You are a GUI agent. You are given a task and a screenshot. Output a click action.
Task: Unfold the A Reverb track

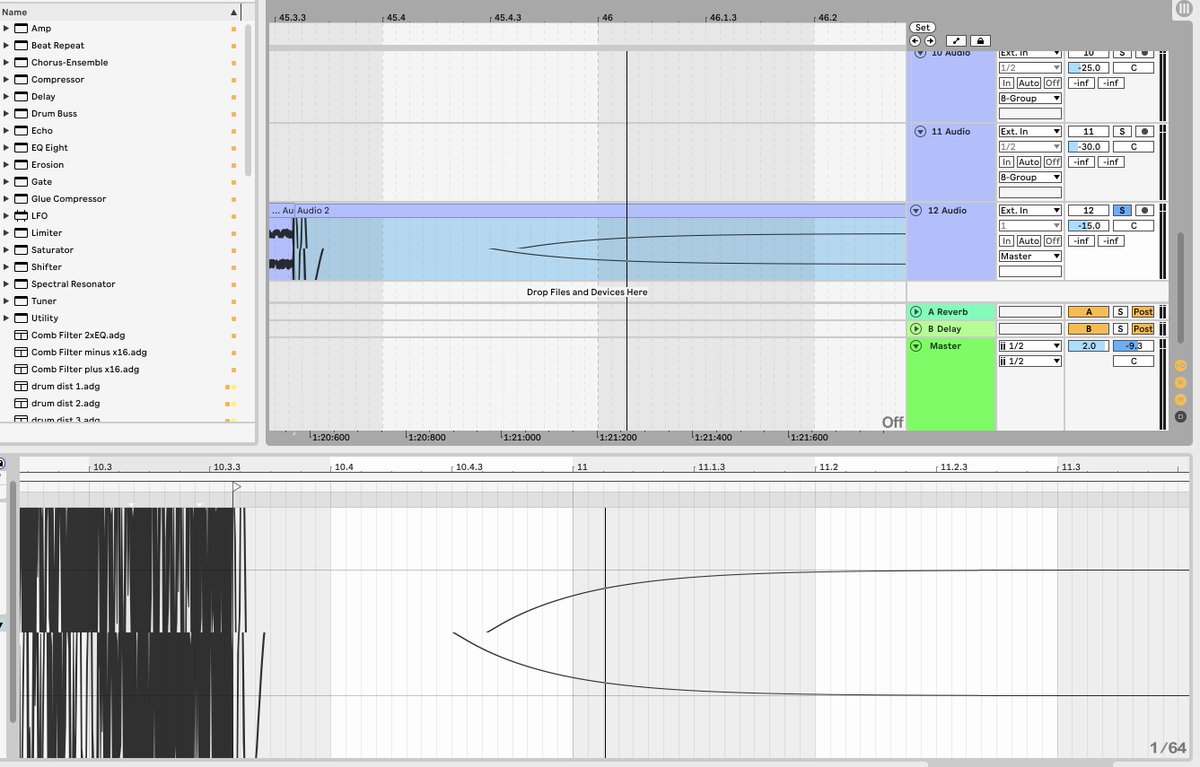pos(916,312)
